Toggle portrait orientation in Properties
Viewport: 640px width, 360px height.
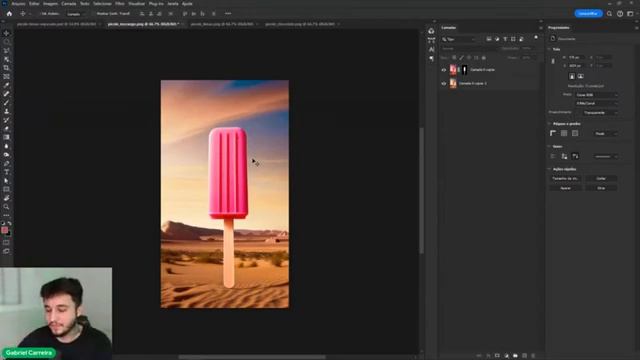(x=572, y=76)
